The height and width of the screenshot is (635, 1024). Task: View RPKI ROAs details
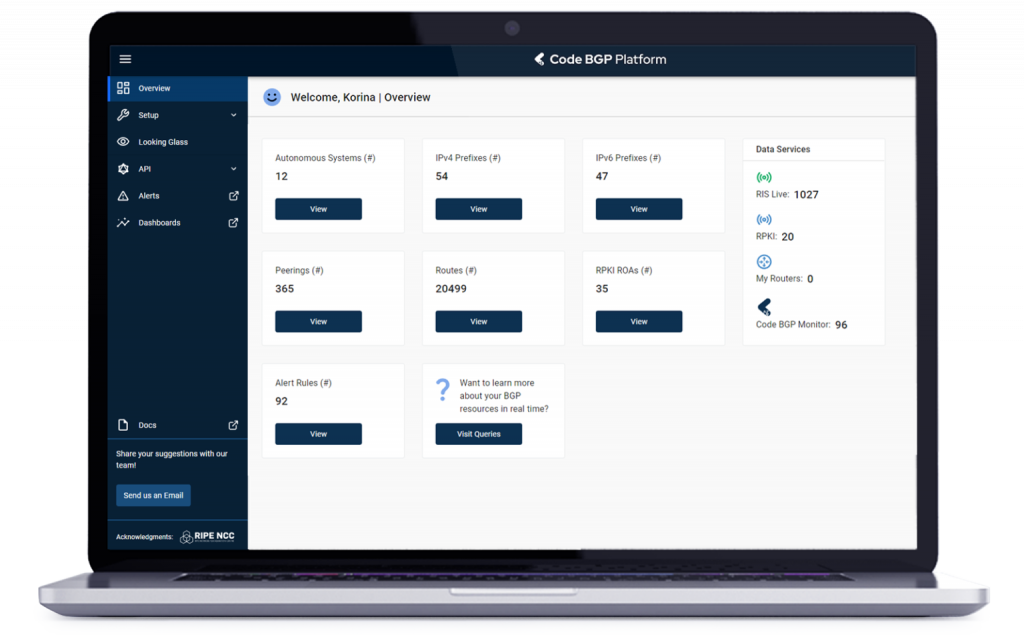(x=639, y=321)
